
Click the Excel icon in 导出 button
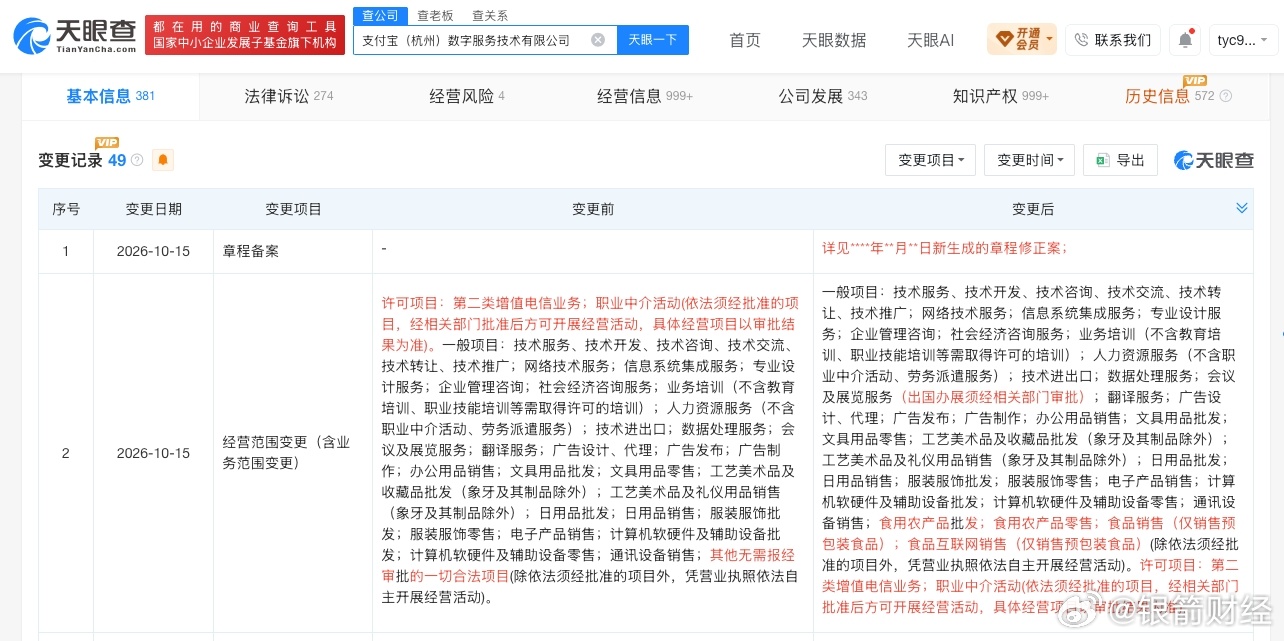[1103, 160]
